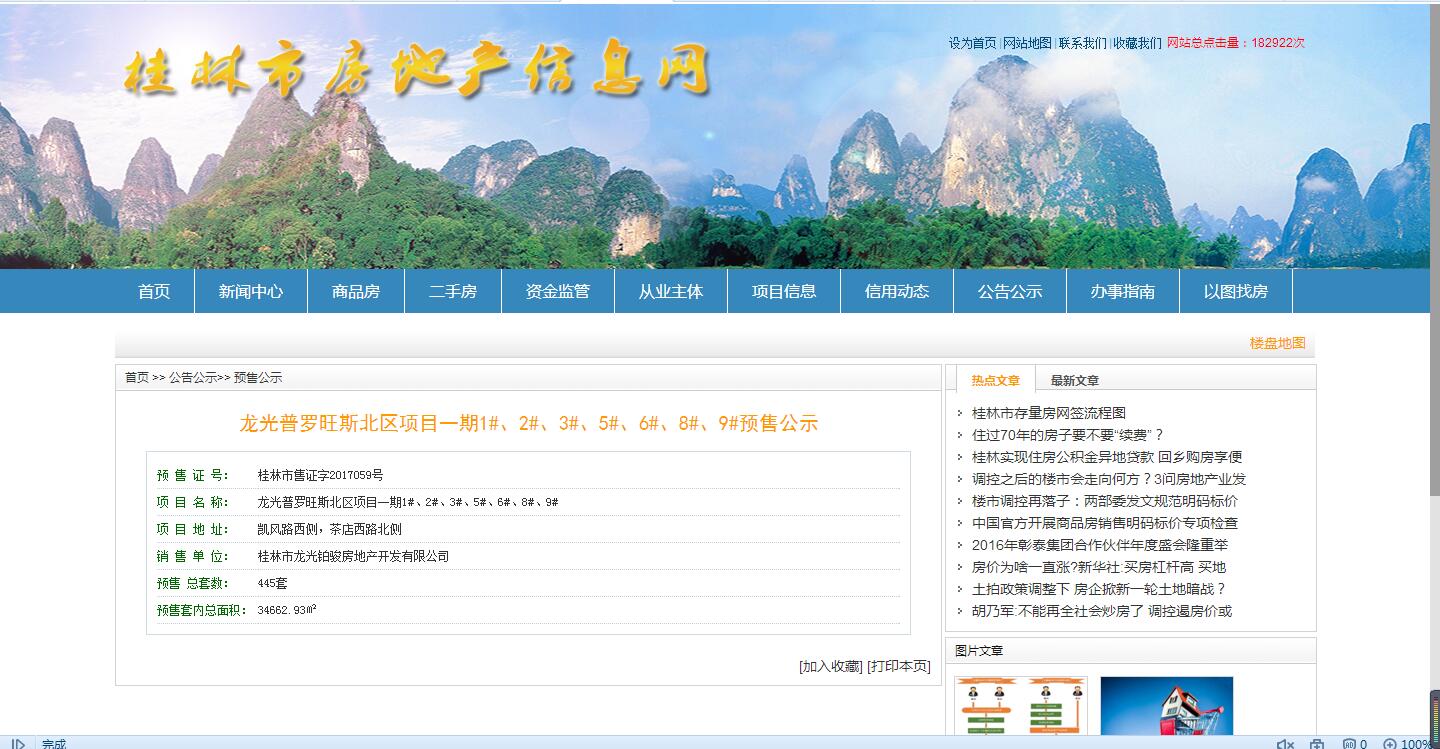
Task: Click the 预售公示 breadcrumb text
Action: 258,377
